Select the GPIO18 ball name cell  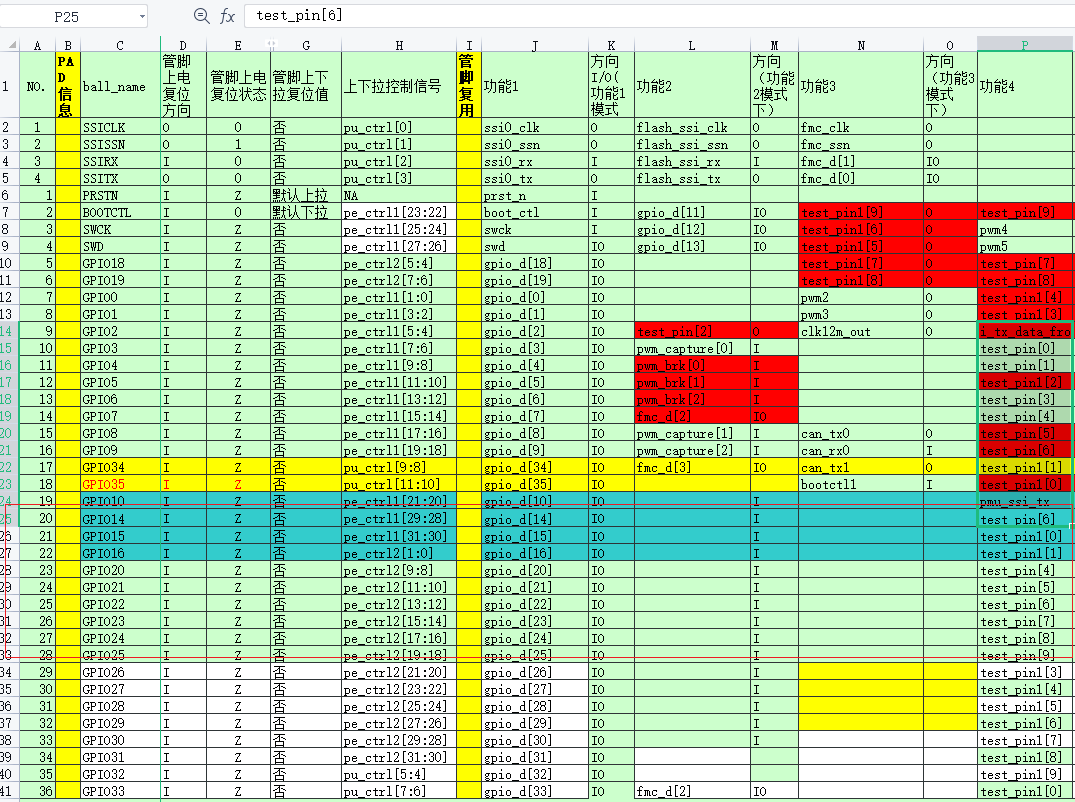(x=120, y=263)
